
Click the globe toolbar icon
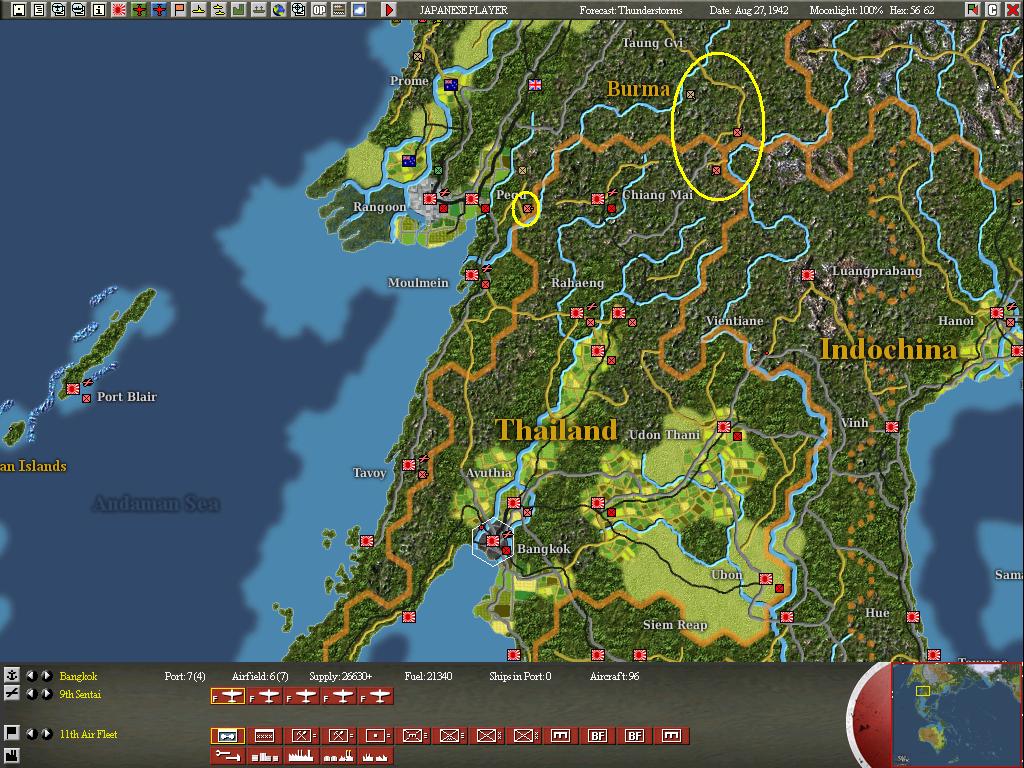[279, 10]
